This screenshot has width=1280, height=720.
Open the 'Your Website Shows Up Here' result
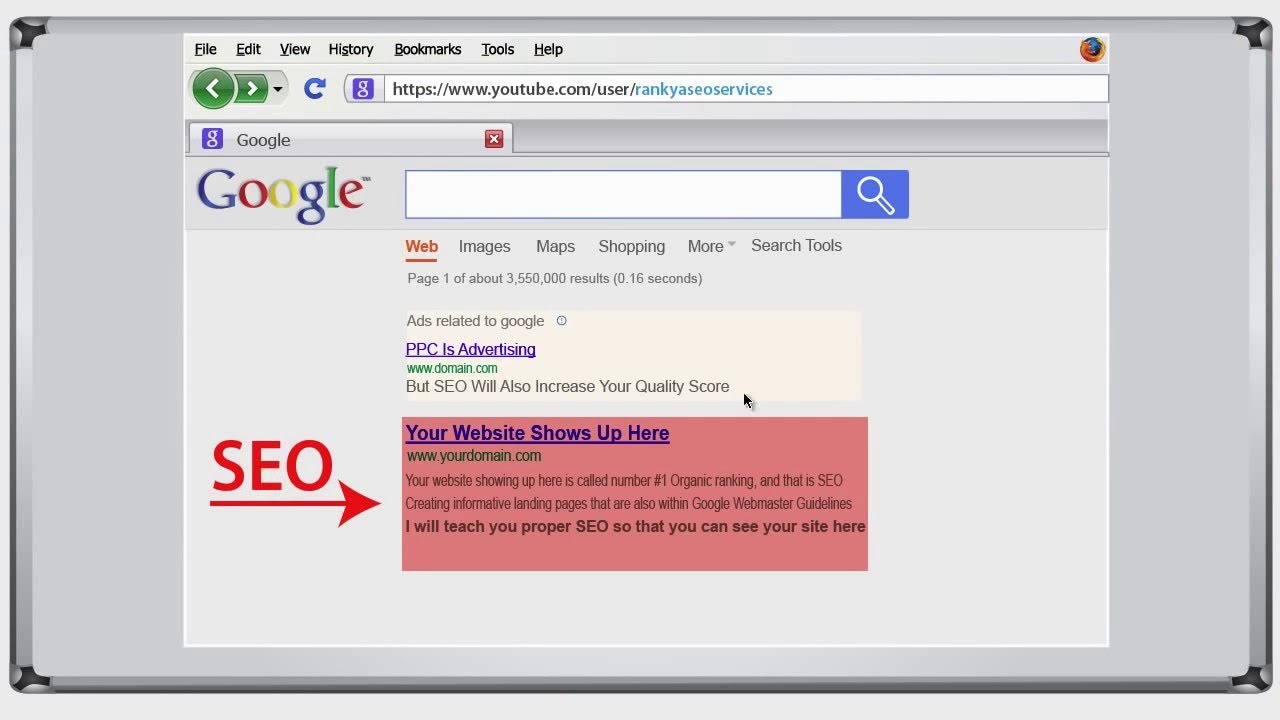click(x=537, y=433)
